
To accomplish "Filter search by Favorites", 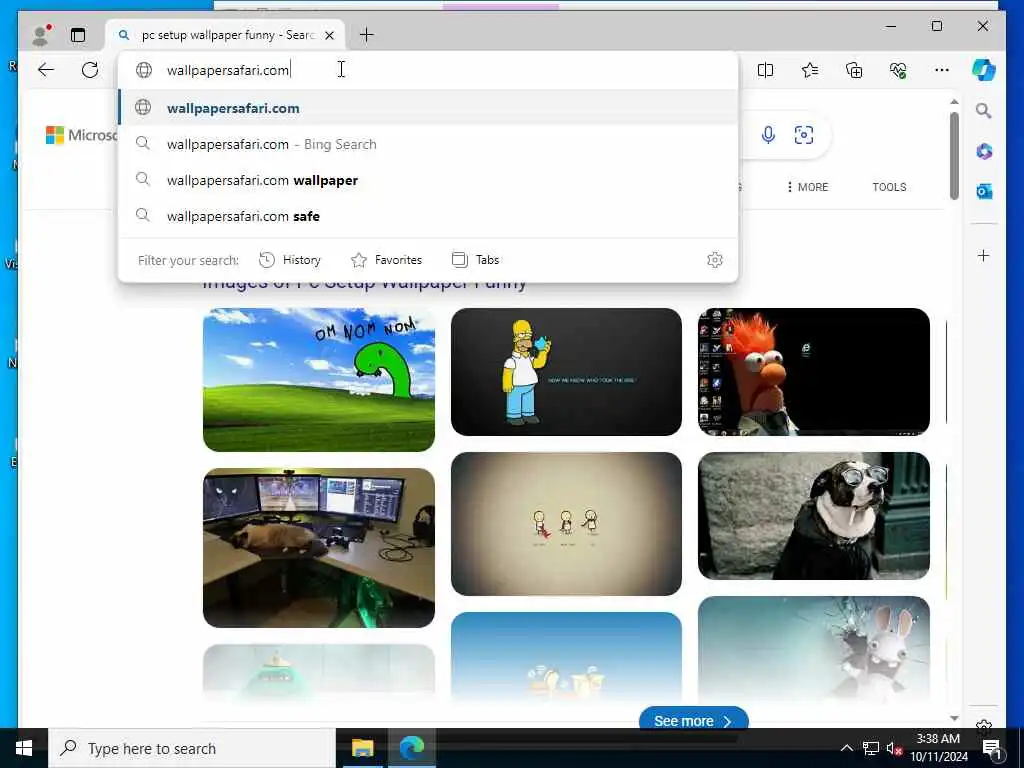I will 387,260.
